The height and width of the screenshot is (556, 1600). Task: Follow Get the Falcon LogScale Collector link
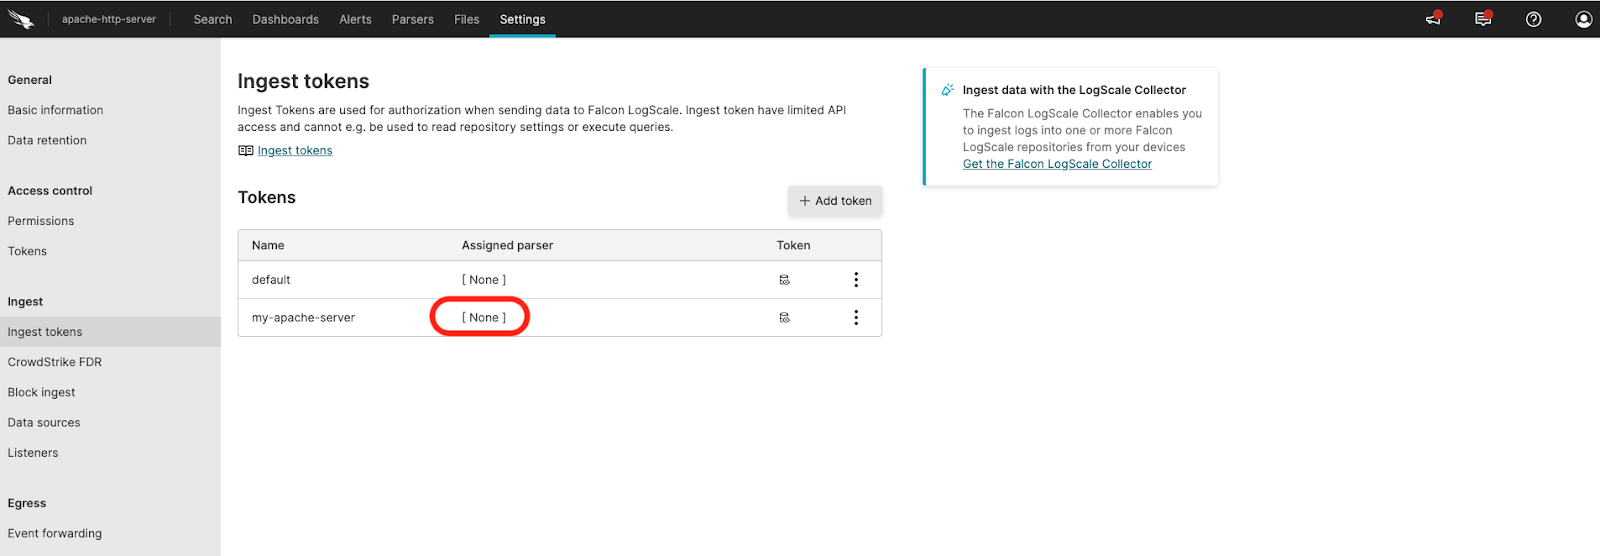tap(1057, 164)
